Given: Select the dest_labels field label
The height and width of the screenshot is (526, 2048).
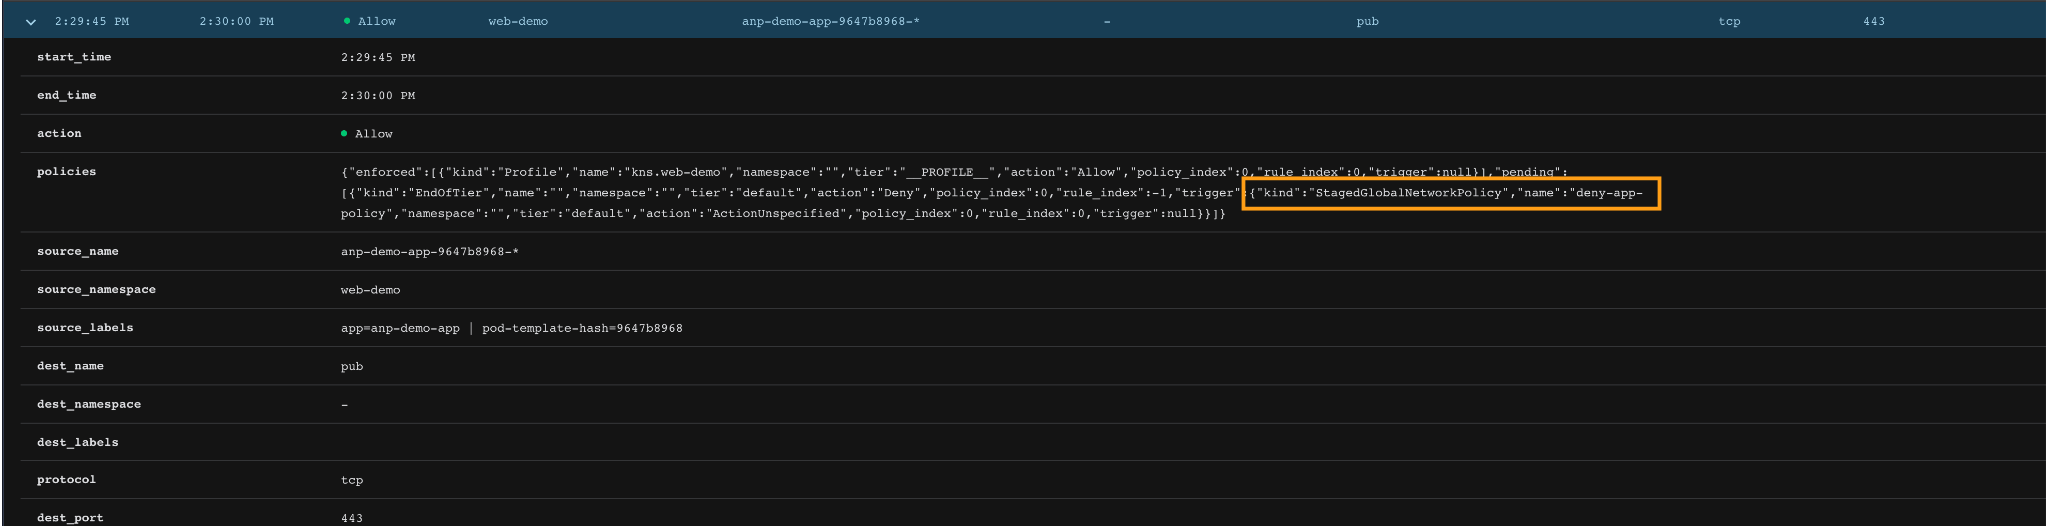Looking at the screenshot, I should pos(78,442).
